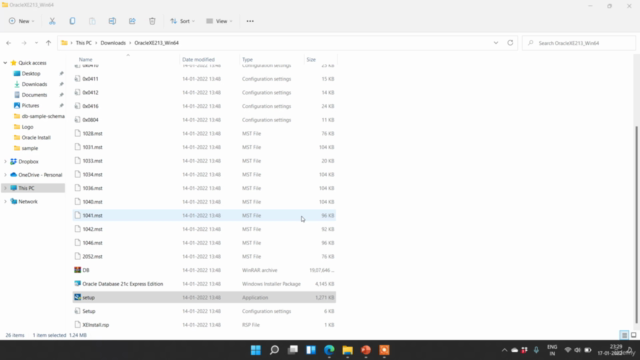Sort by the Type column header

[247, 60]
